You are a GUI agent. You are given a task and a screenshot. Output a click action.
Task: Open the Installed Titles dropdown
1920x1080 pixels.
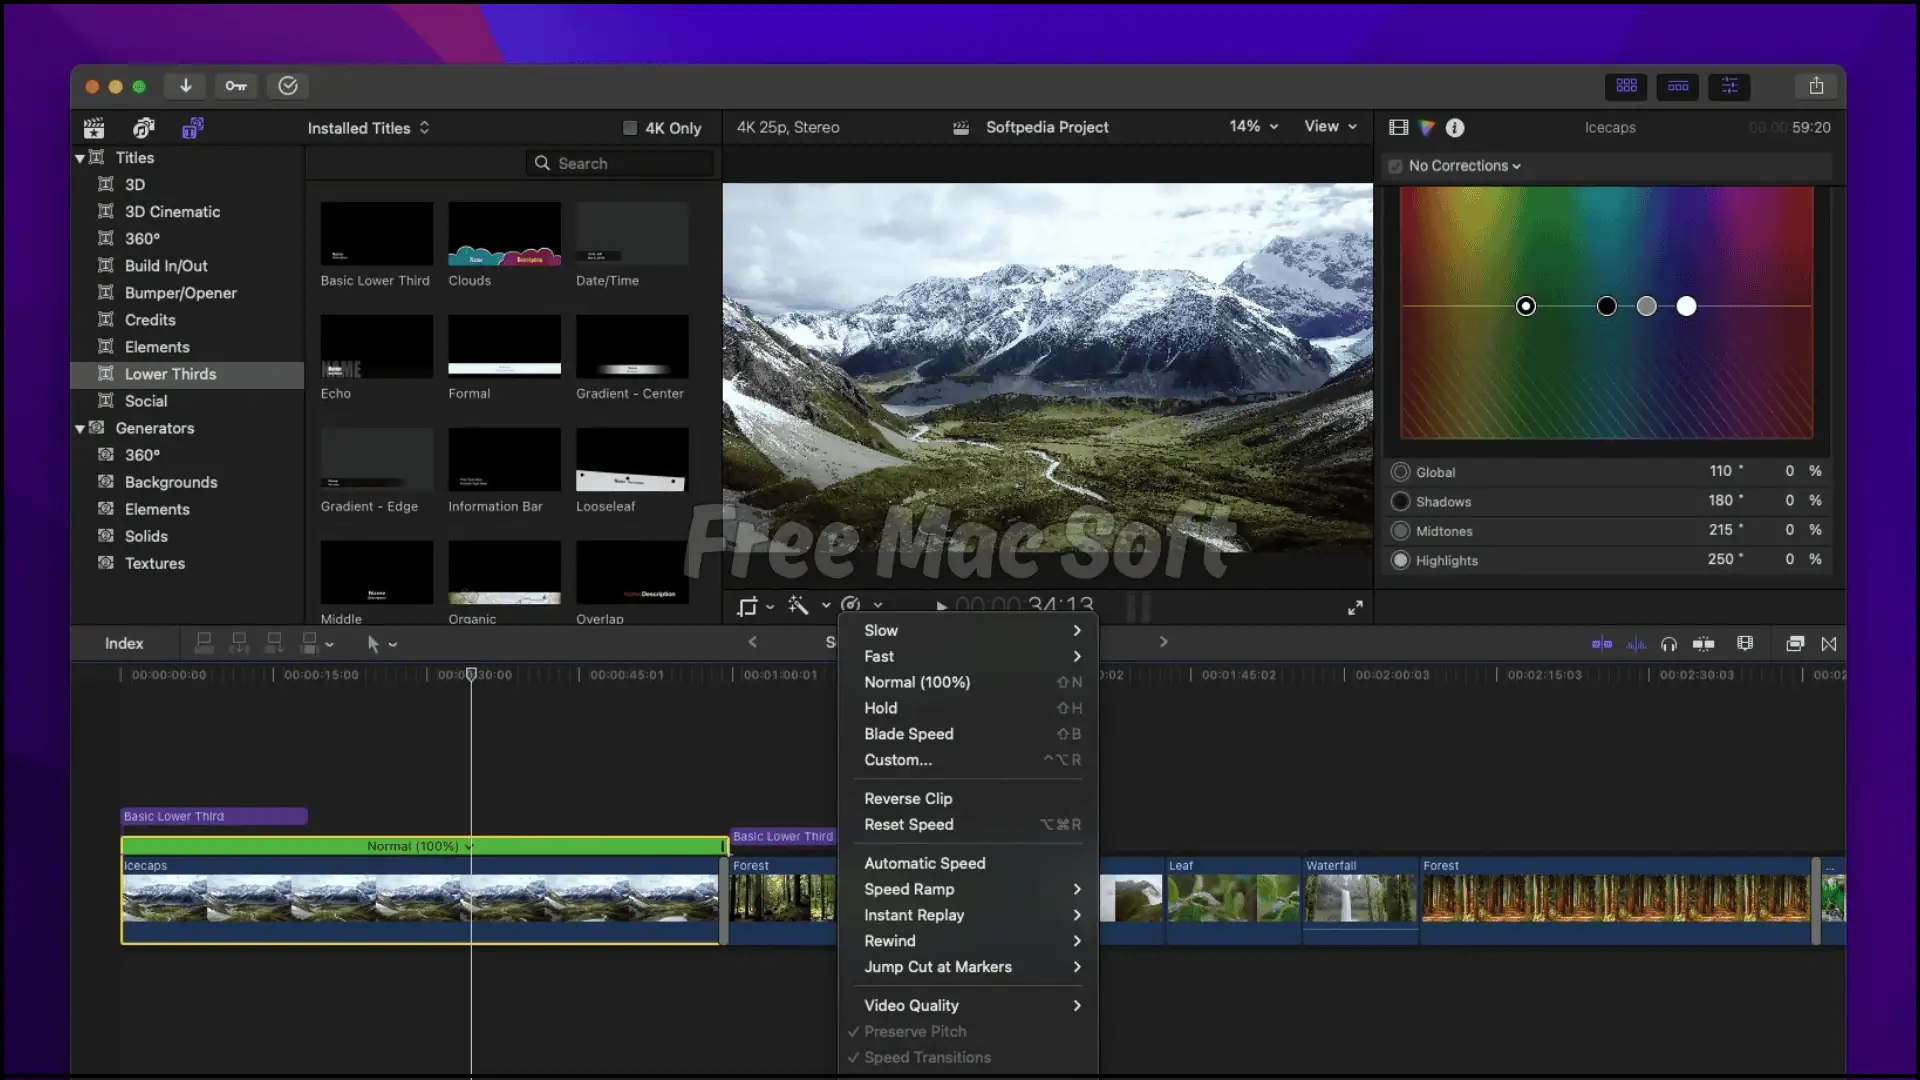pyautogui.click(x=368, y=127)
